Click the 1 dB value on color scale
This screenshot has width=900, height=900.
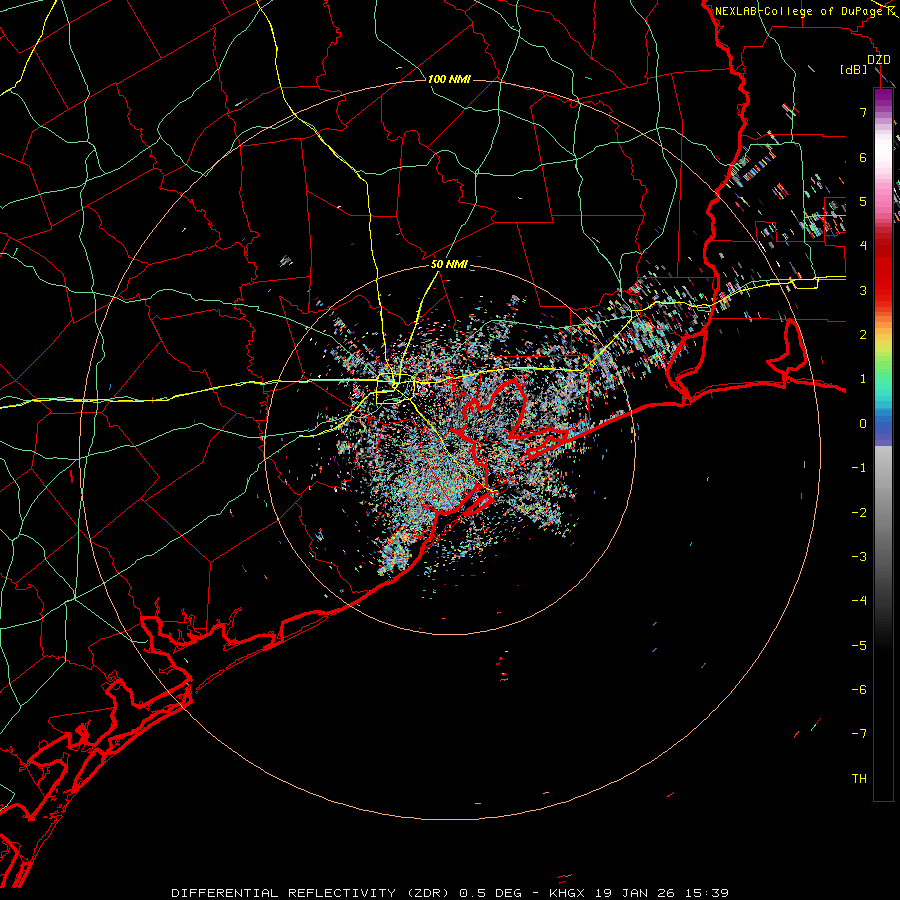(863, 379)
